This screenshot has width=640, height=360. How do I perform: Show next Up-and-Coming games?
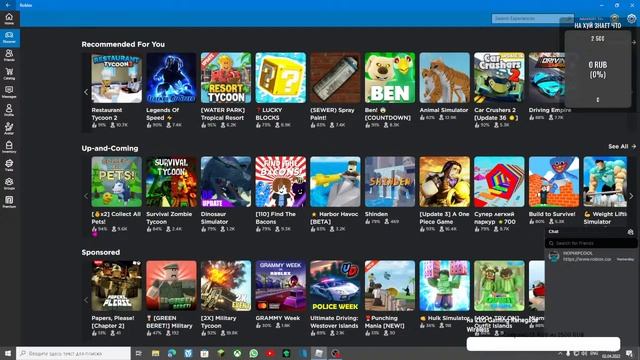pyautogui.click(x=631, y=196)
